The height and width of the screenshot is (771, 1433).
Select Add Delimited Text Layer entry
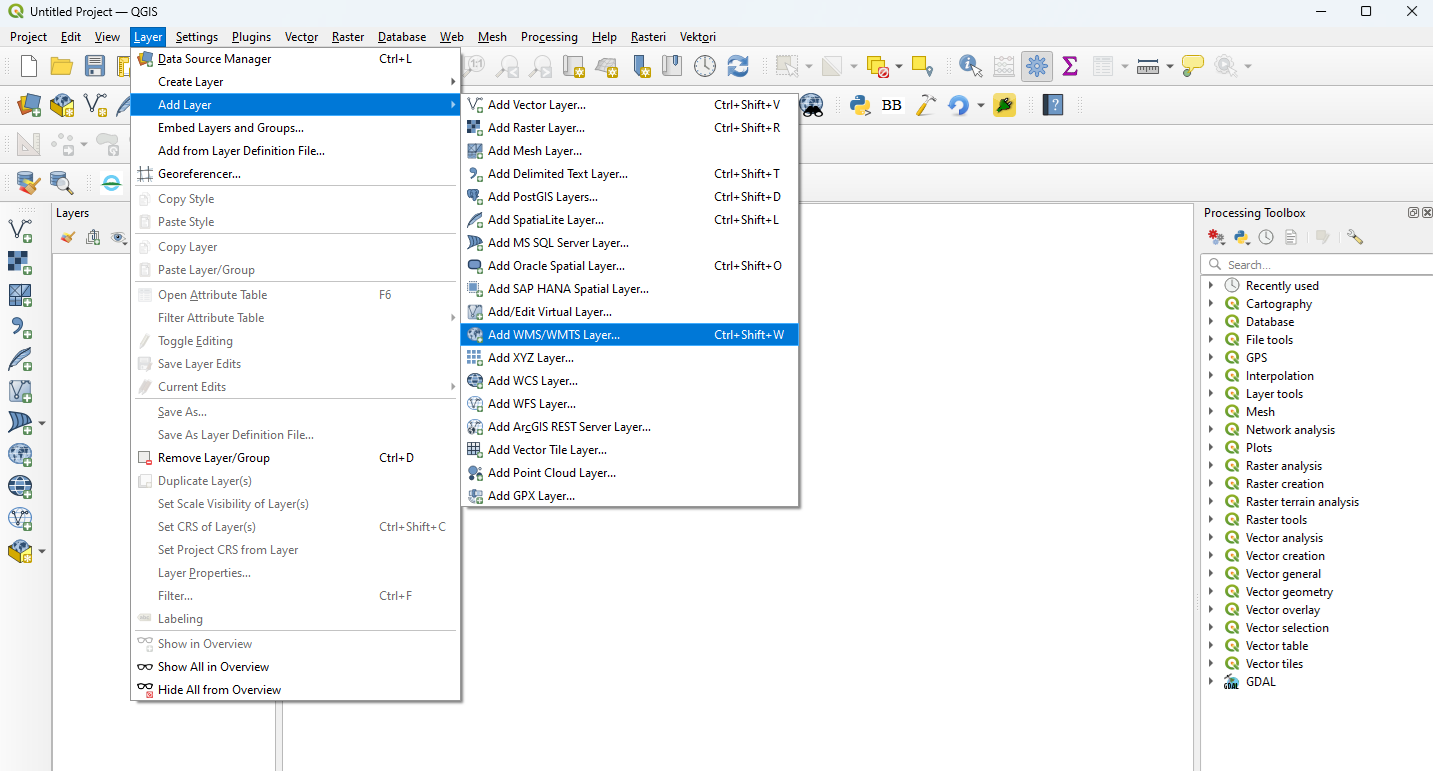coord(630,174)
